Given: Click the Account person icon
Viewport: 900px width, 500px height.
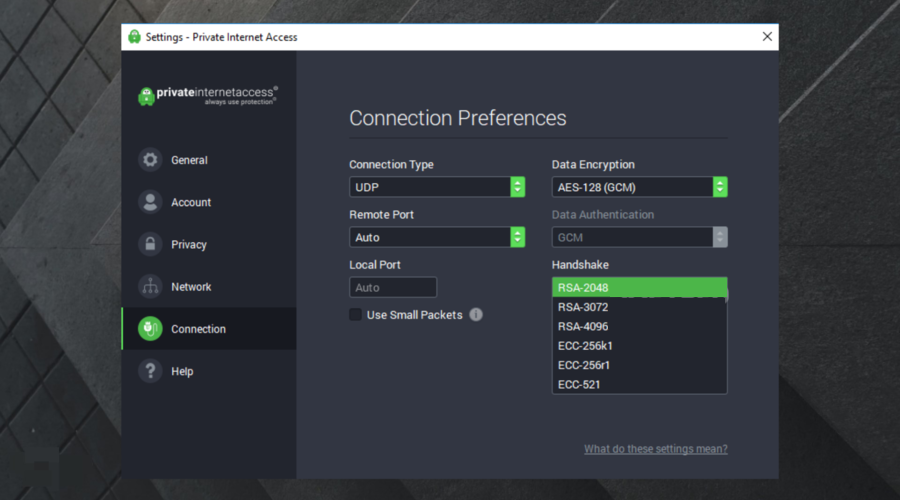Looking at the screenshot, I should [x=150, y=202].
